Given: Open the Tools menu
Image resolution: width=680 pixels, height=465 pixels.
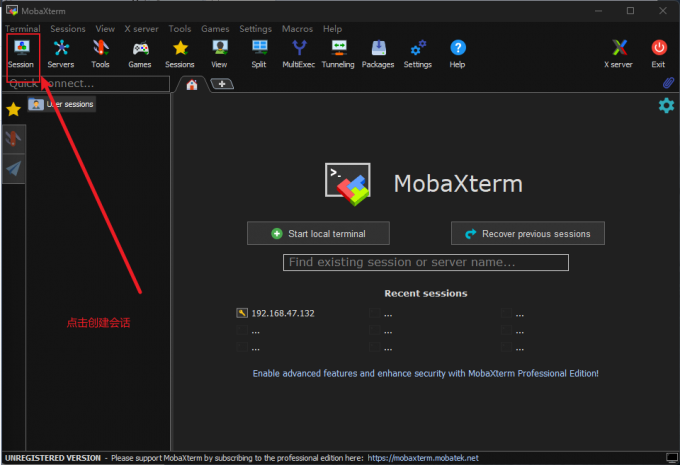Looking at the screenshot, I should pos(180,29).
